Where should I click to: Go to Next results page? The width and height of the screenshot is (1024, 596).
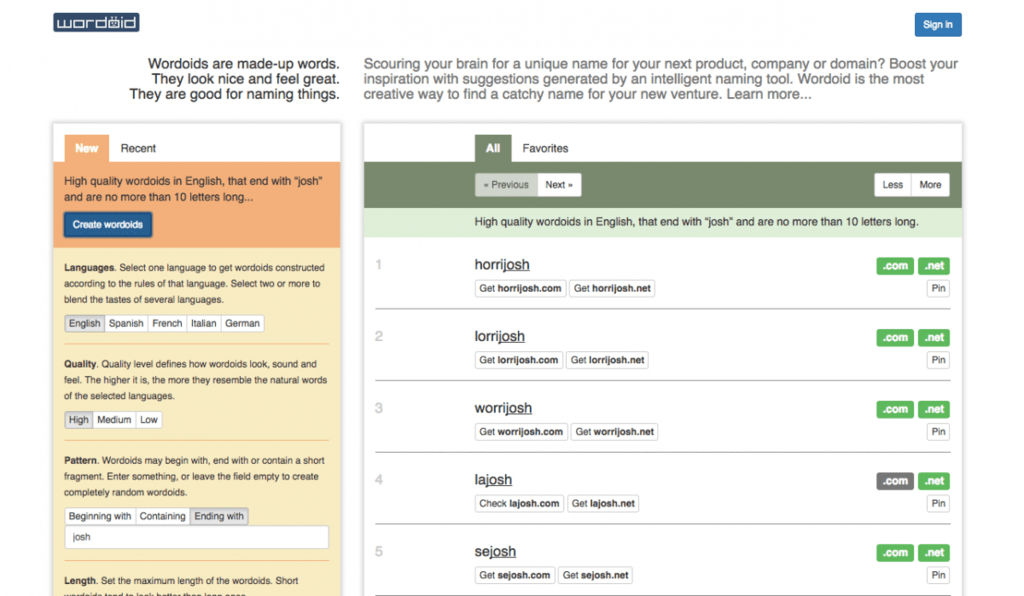(559, 185)
